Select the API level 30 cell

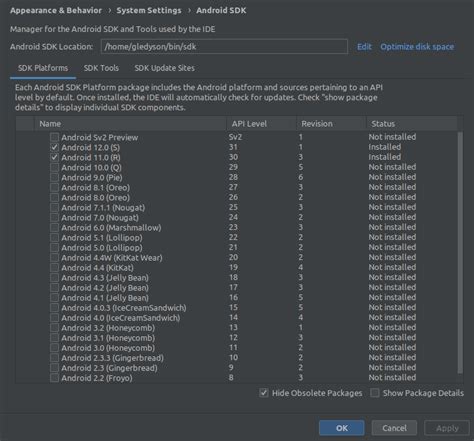[x=233, y=157]
